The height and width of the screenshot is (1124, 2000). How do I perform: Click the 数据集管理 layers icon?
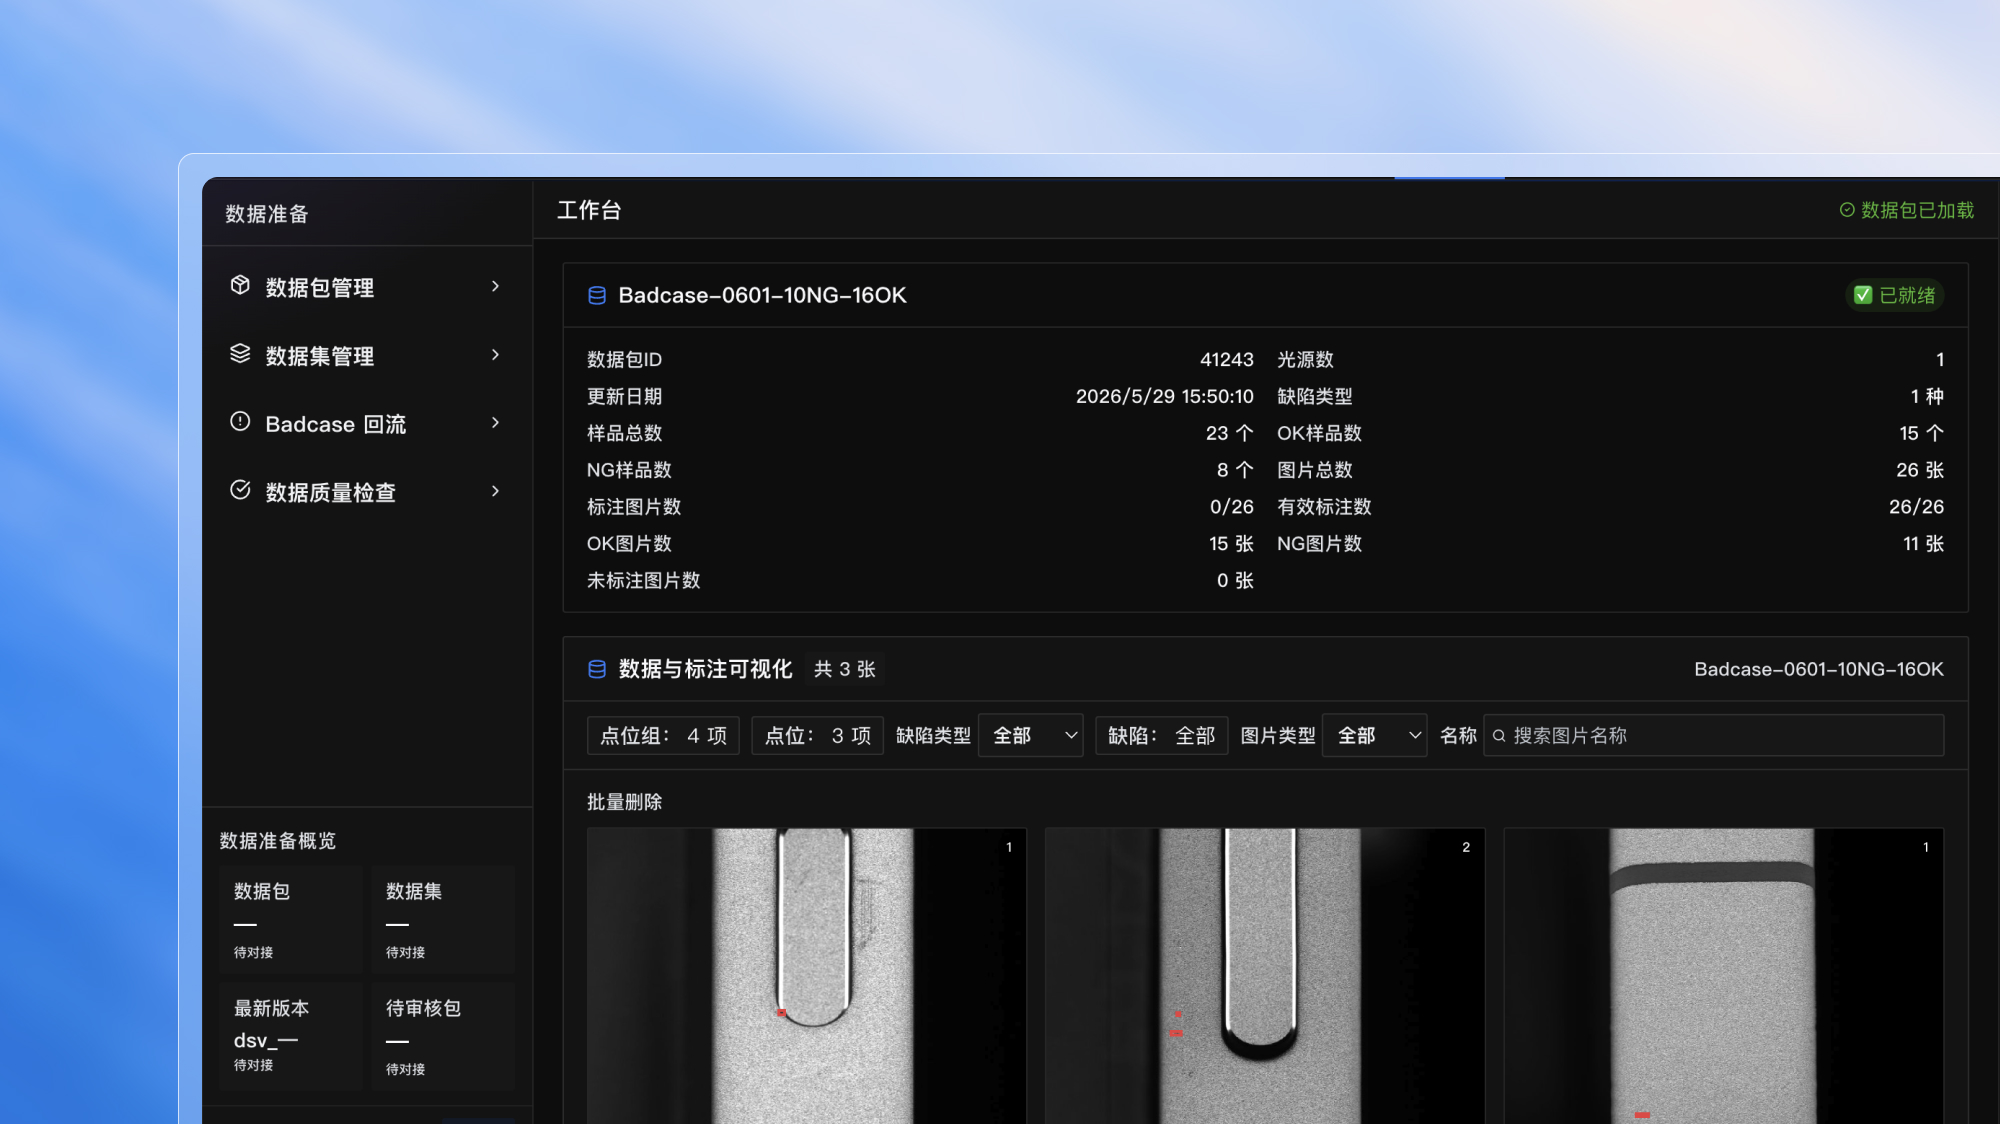240,354
